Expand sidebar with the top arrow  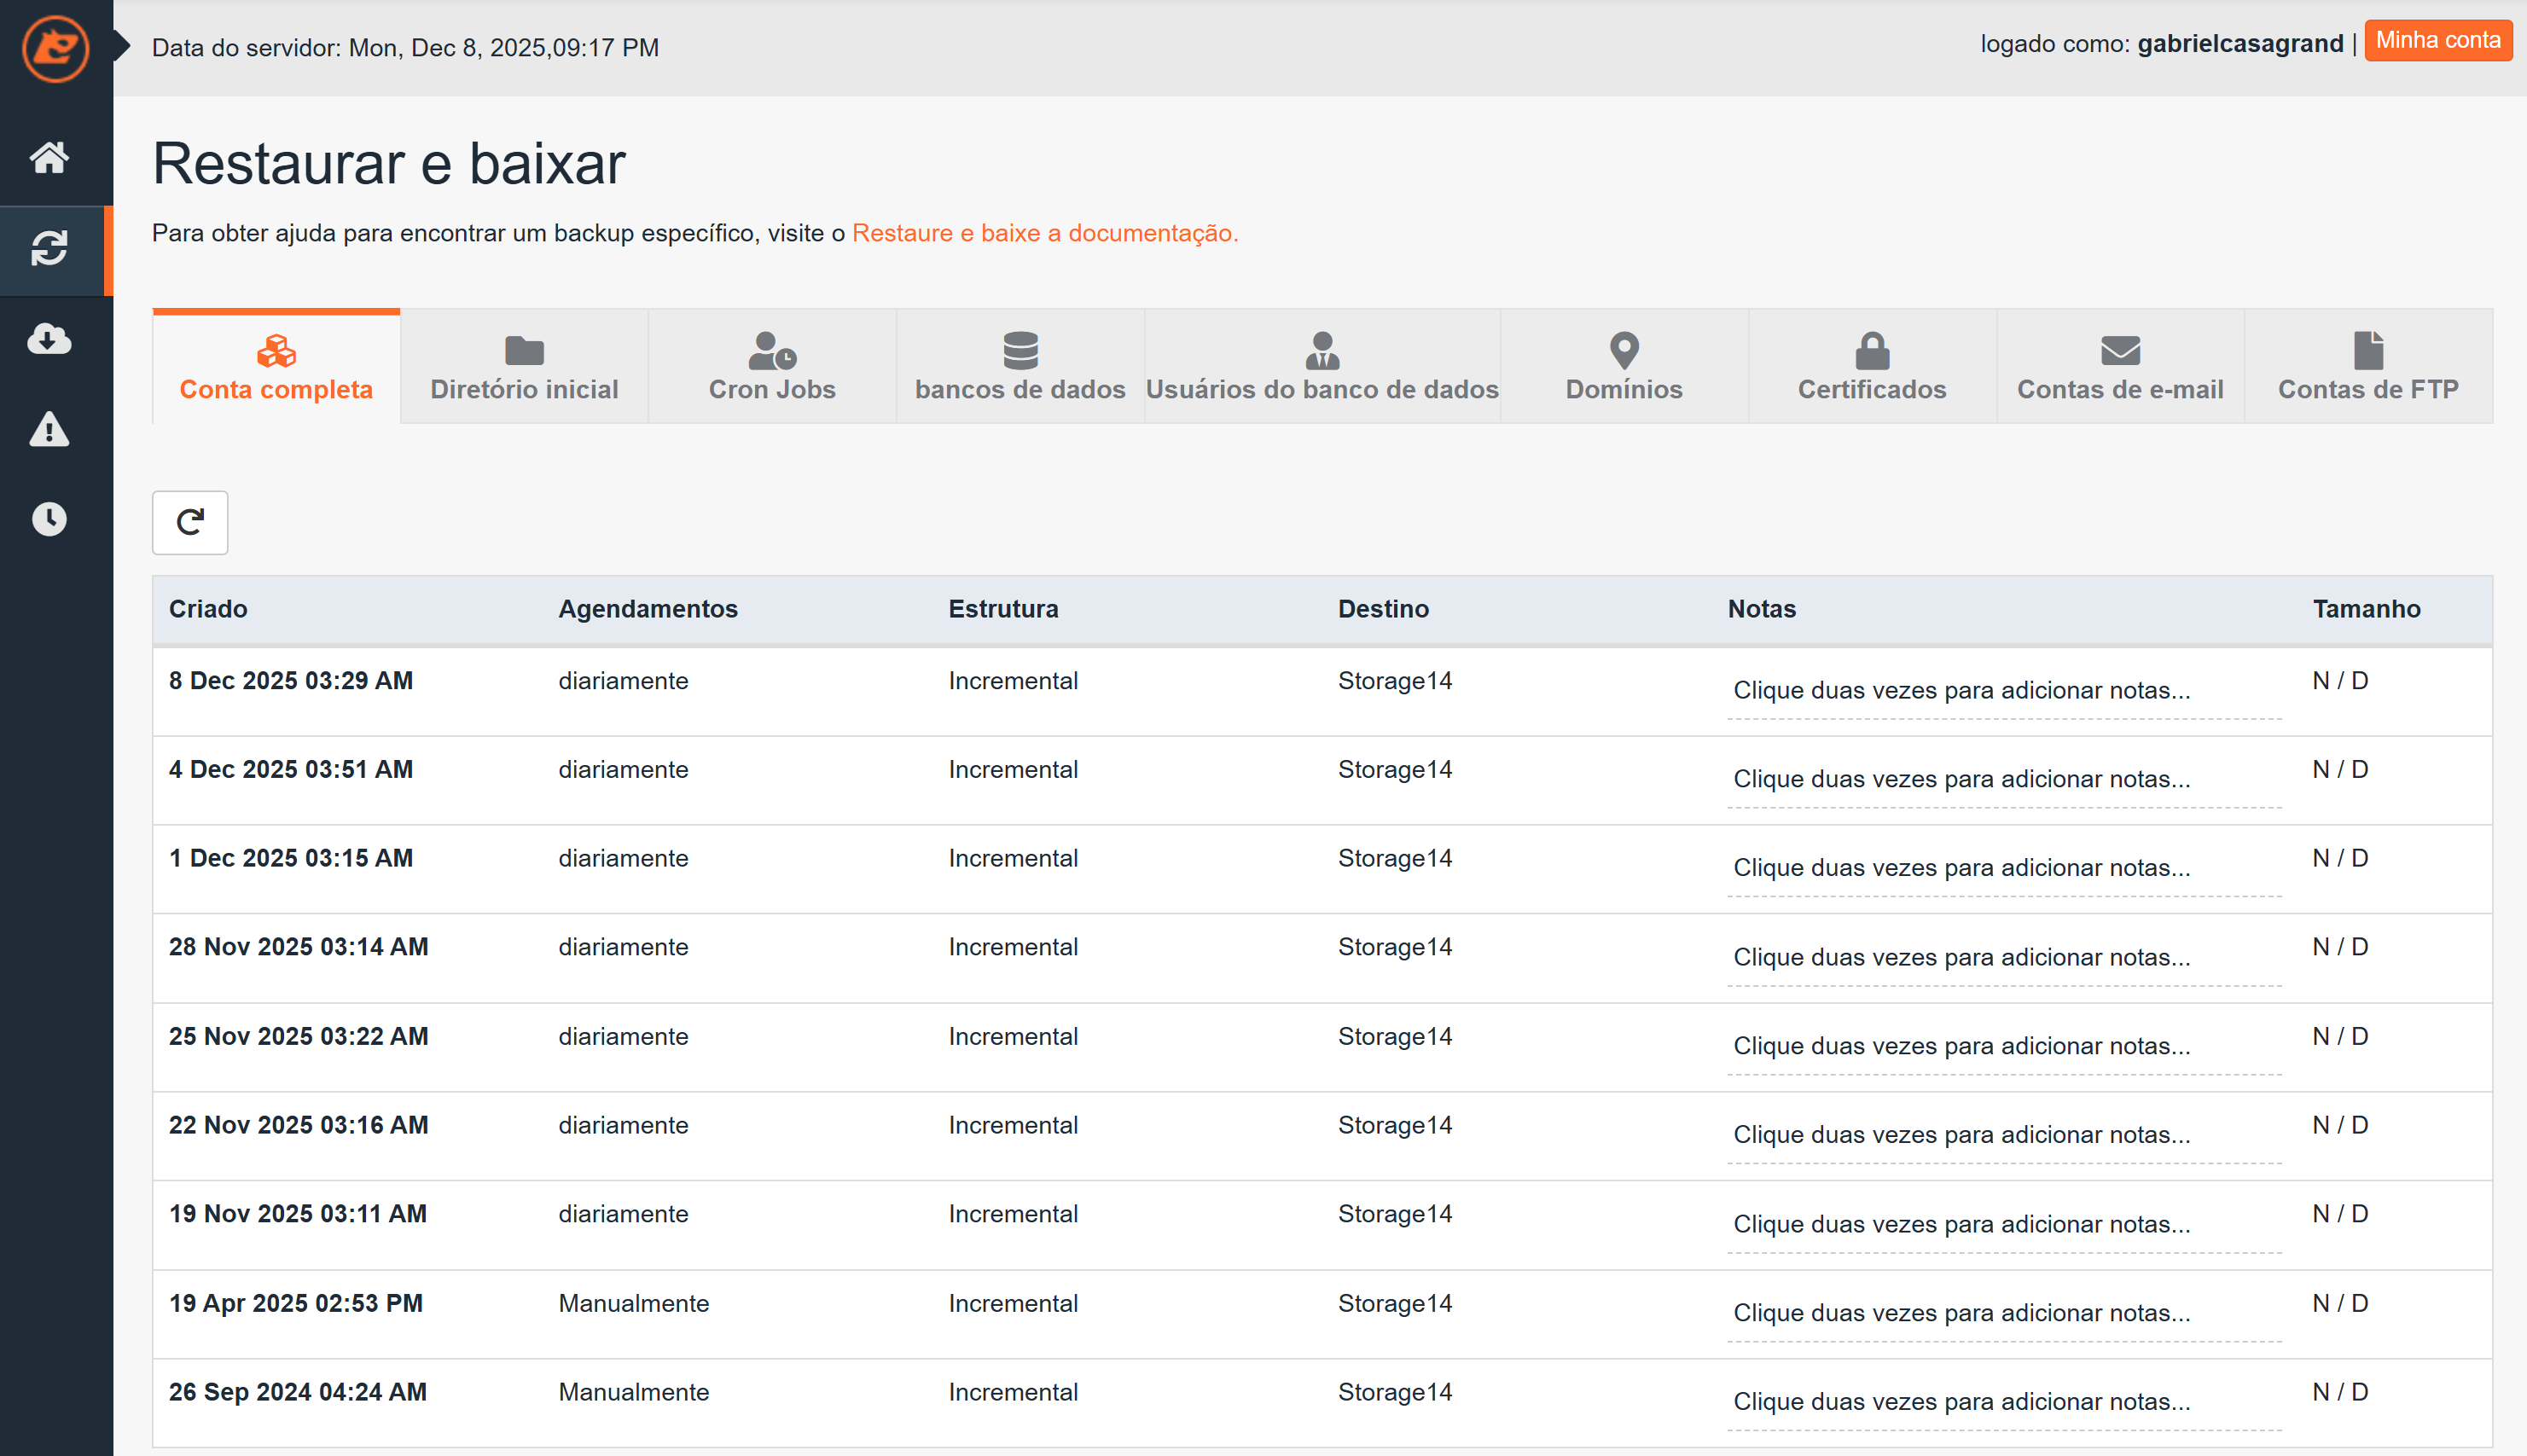pos(122,46)
